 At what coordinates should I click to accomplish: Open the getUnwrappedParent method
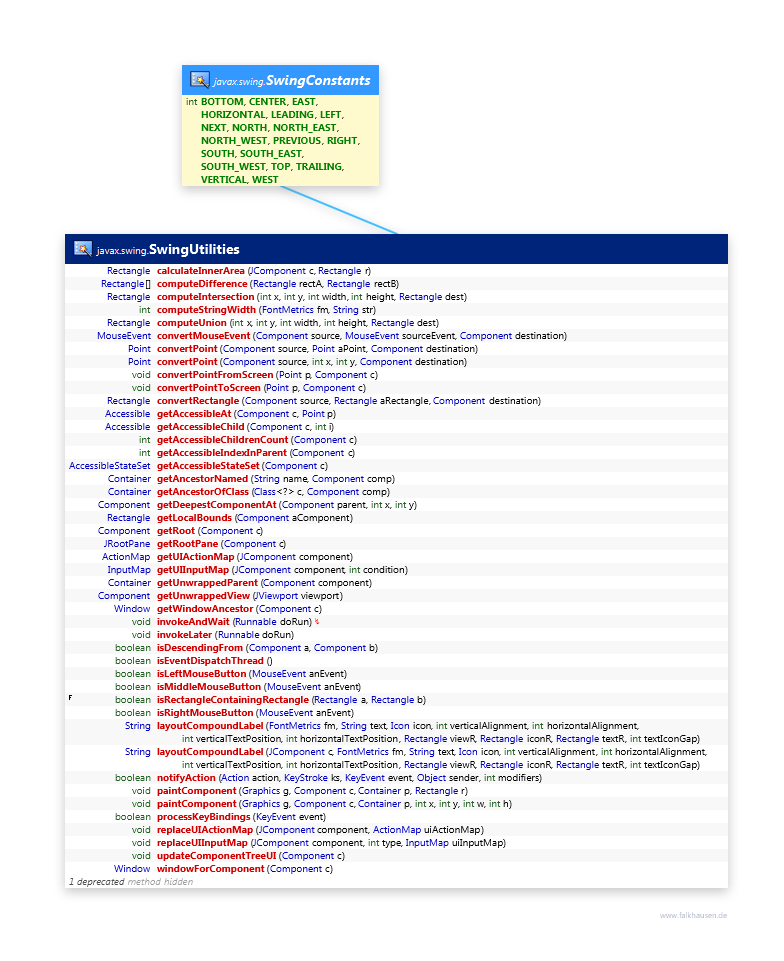point(207,583)
